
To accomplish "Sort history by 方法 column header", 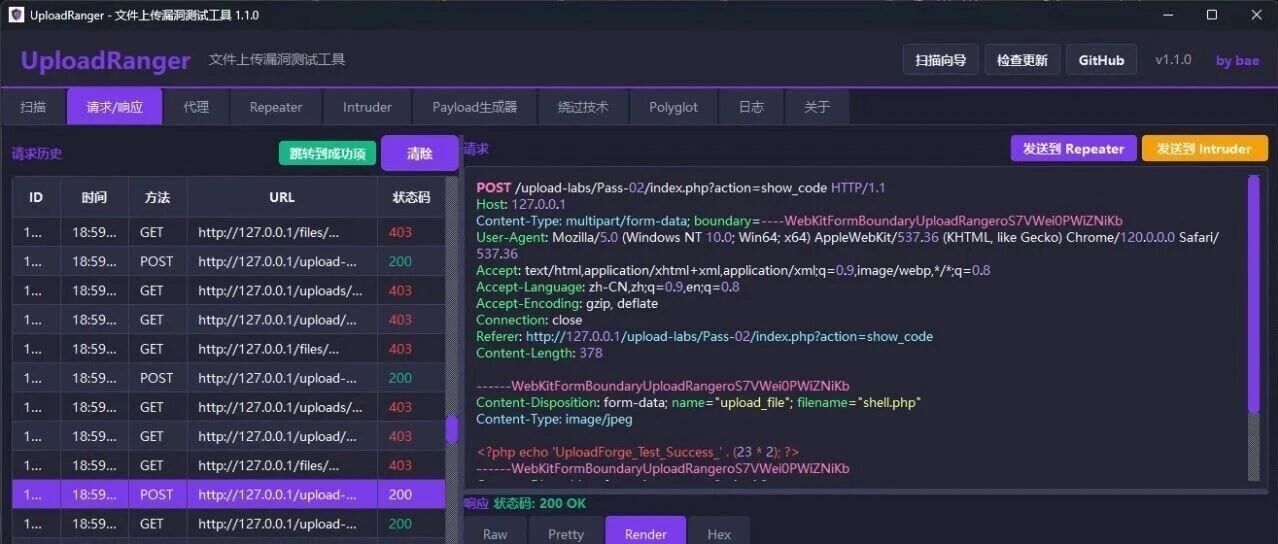I will tap(157, 197).
